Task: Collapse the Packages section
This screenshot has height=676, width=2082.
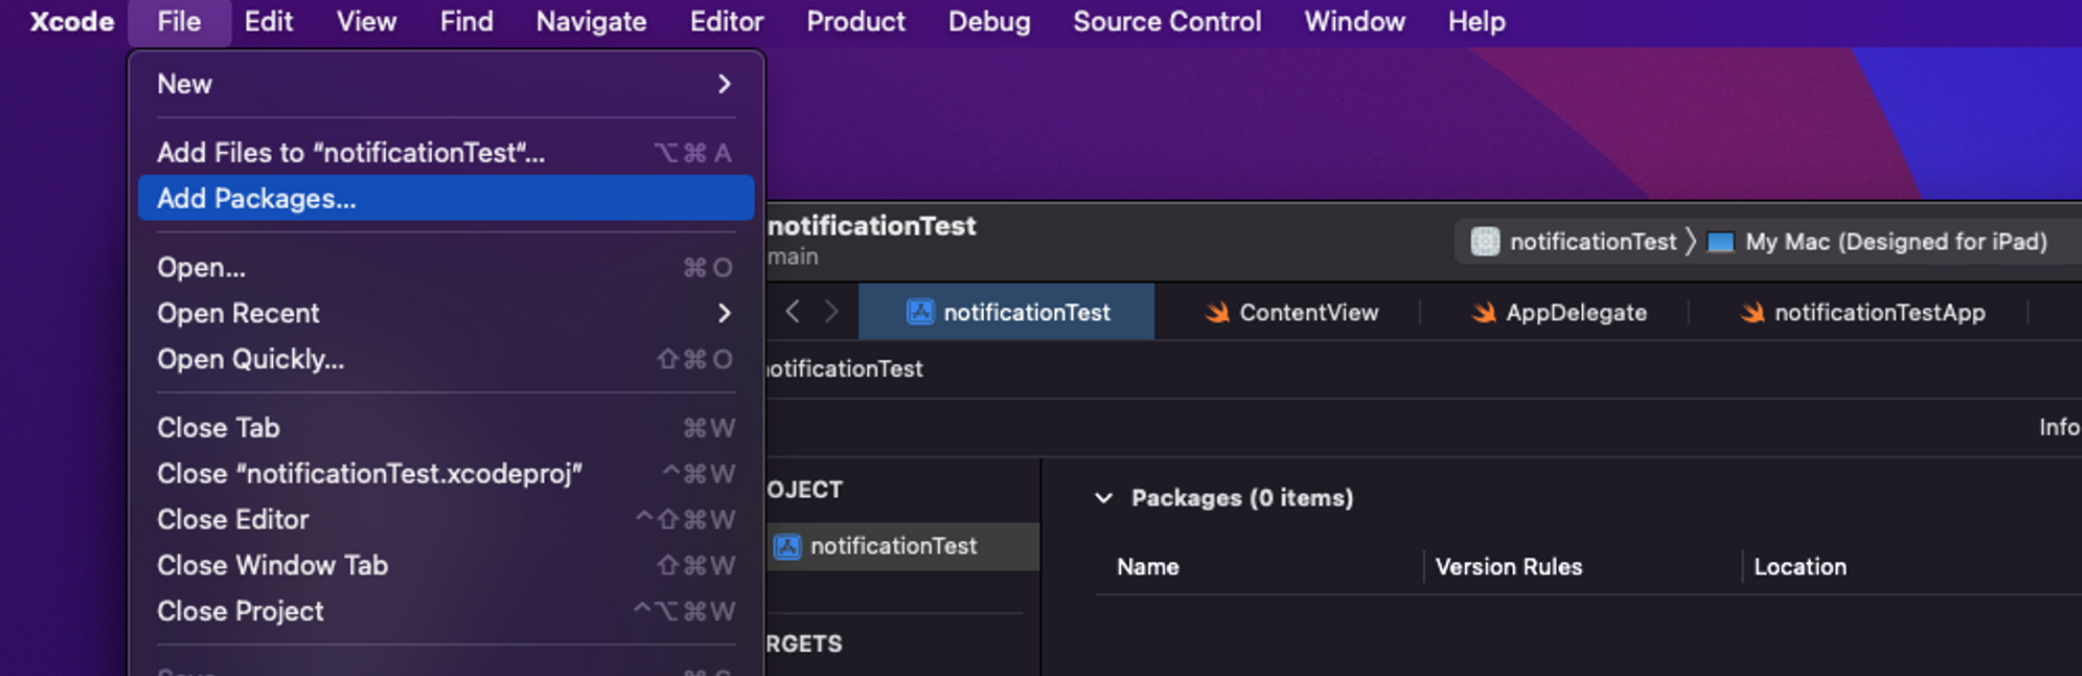Action: click(1104, 498)
